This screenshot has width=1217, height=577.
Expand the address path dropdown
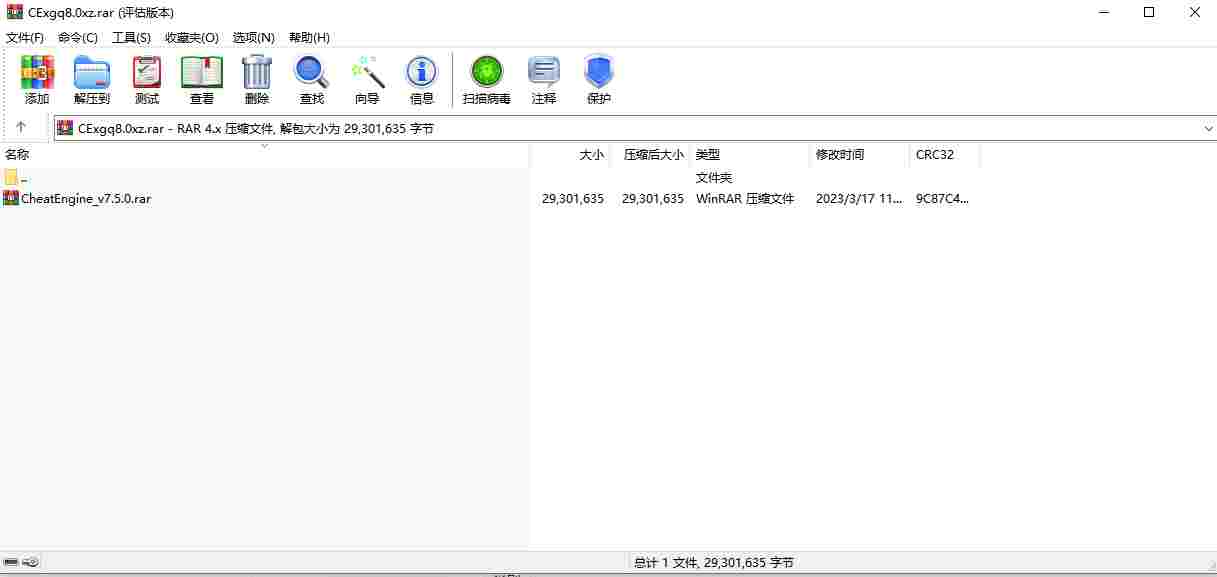[x=1207, y=128]
